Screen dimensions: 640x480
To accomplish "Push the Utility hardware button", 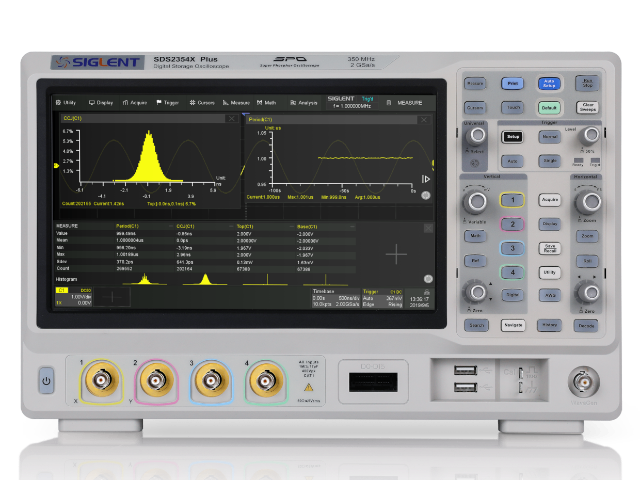I will pyautogui.click(x=549, y=272).
